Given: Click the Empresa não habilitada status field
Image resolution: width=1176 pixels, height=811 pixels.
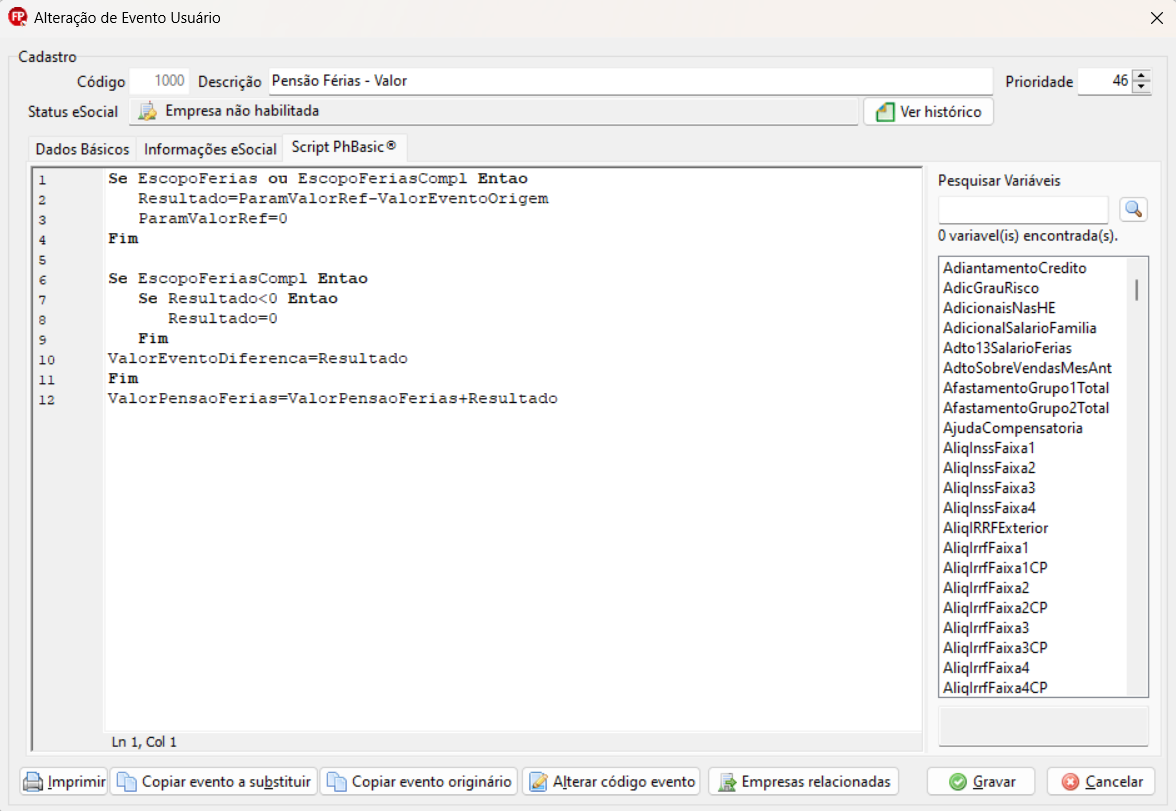Looking at the screenshot, I should click(x=495, y=111).
